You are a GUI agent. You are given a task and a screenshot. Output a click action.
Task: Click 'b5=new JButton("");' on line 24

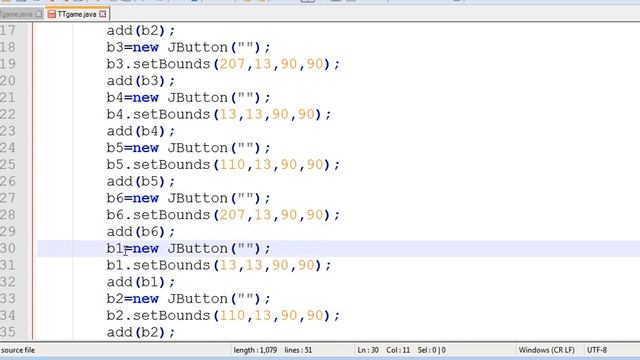188,148
